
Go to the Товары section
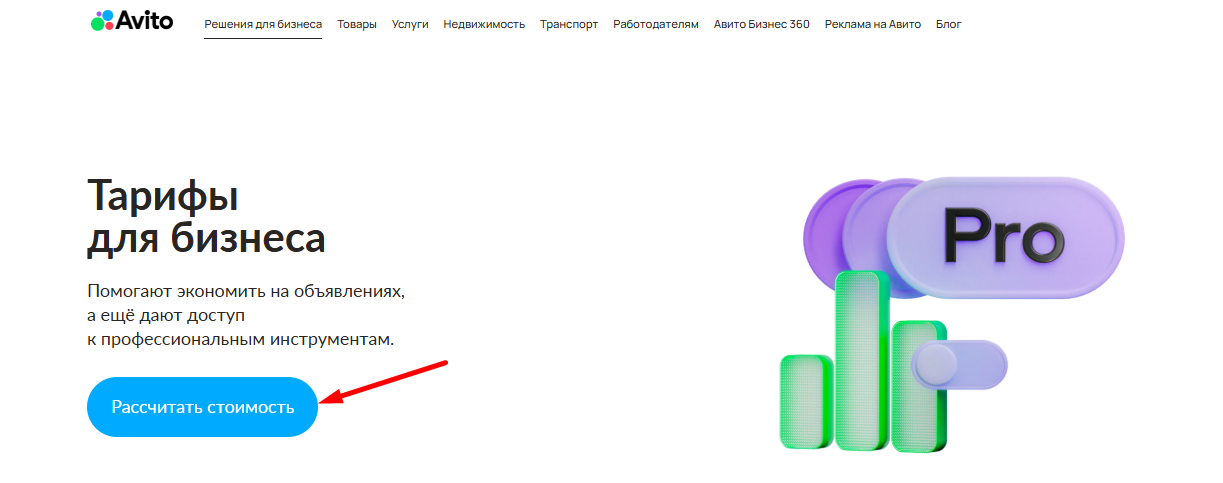tap(357, 24)
